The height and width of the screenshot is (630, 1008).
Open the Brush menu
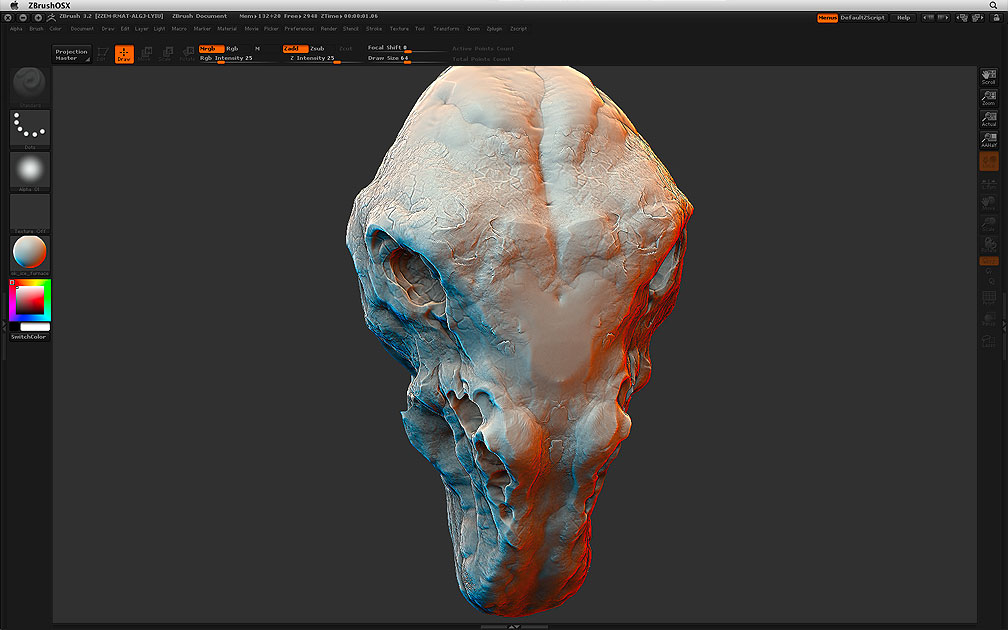tap(36, 29)
